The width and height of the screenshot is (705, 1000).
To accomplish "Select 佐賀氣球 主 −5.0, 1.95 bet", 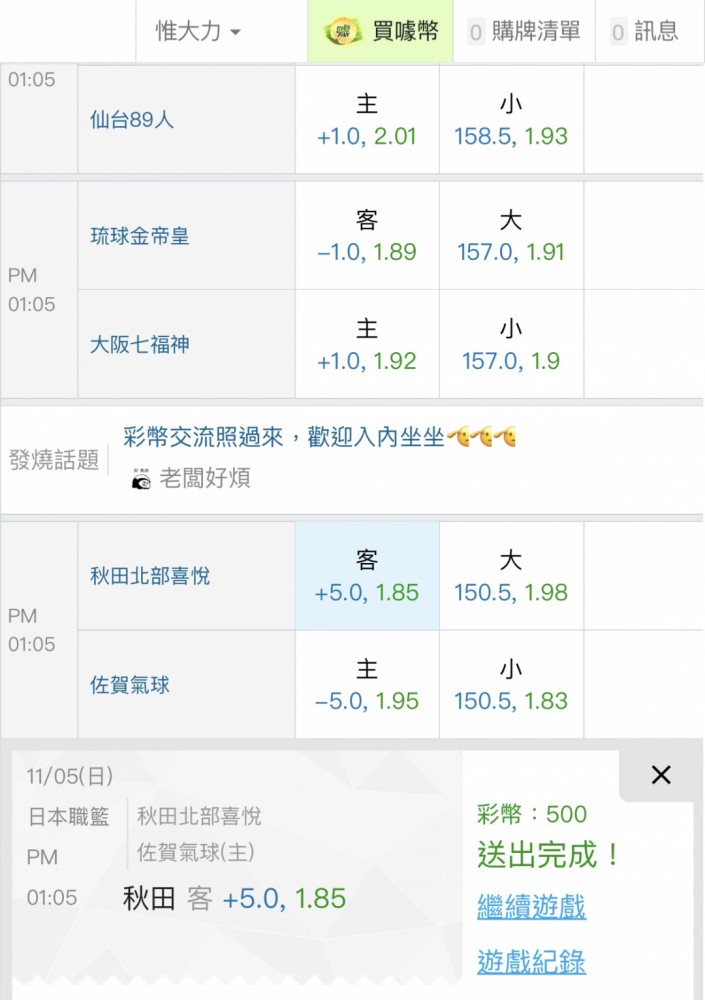I will [367, 686].
